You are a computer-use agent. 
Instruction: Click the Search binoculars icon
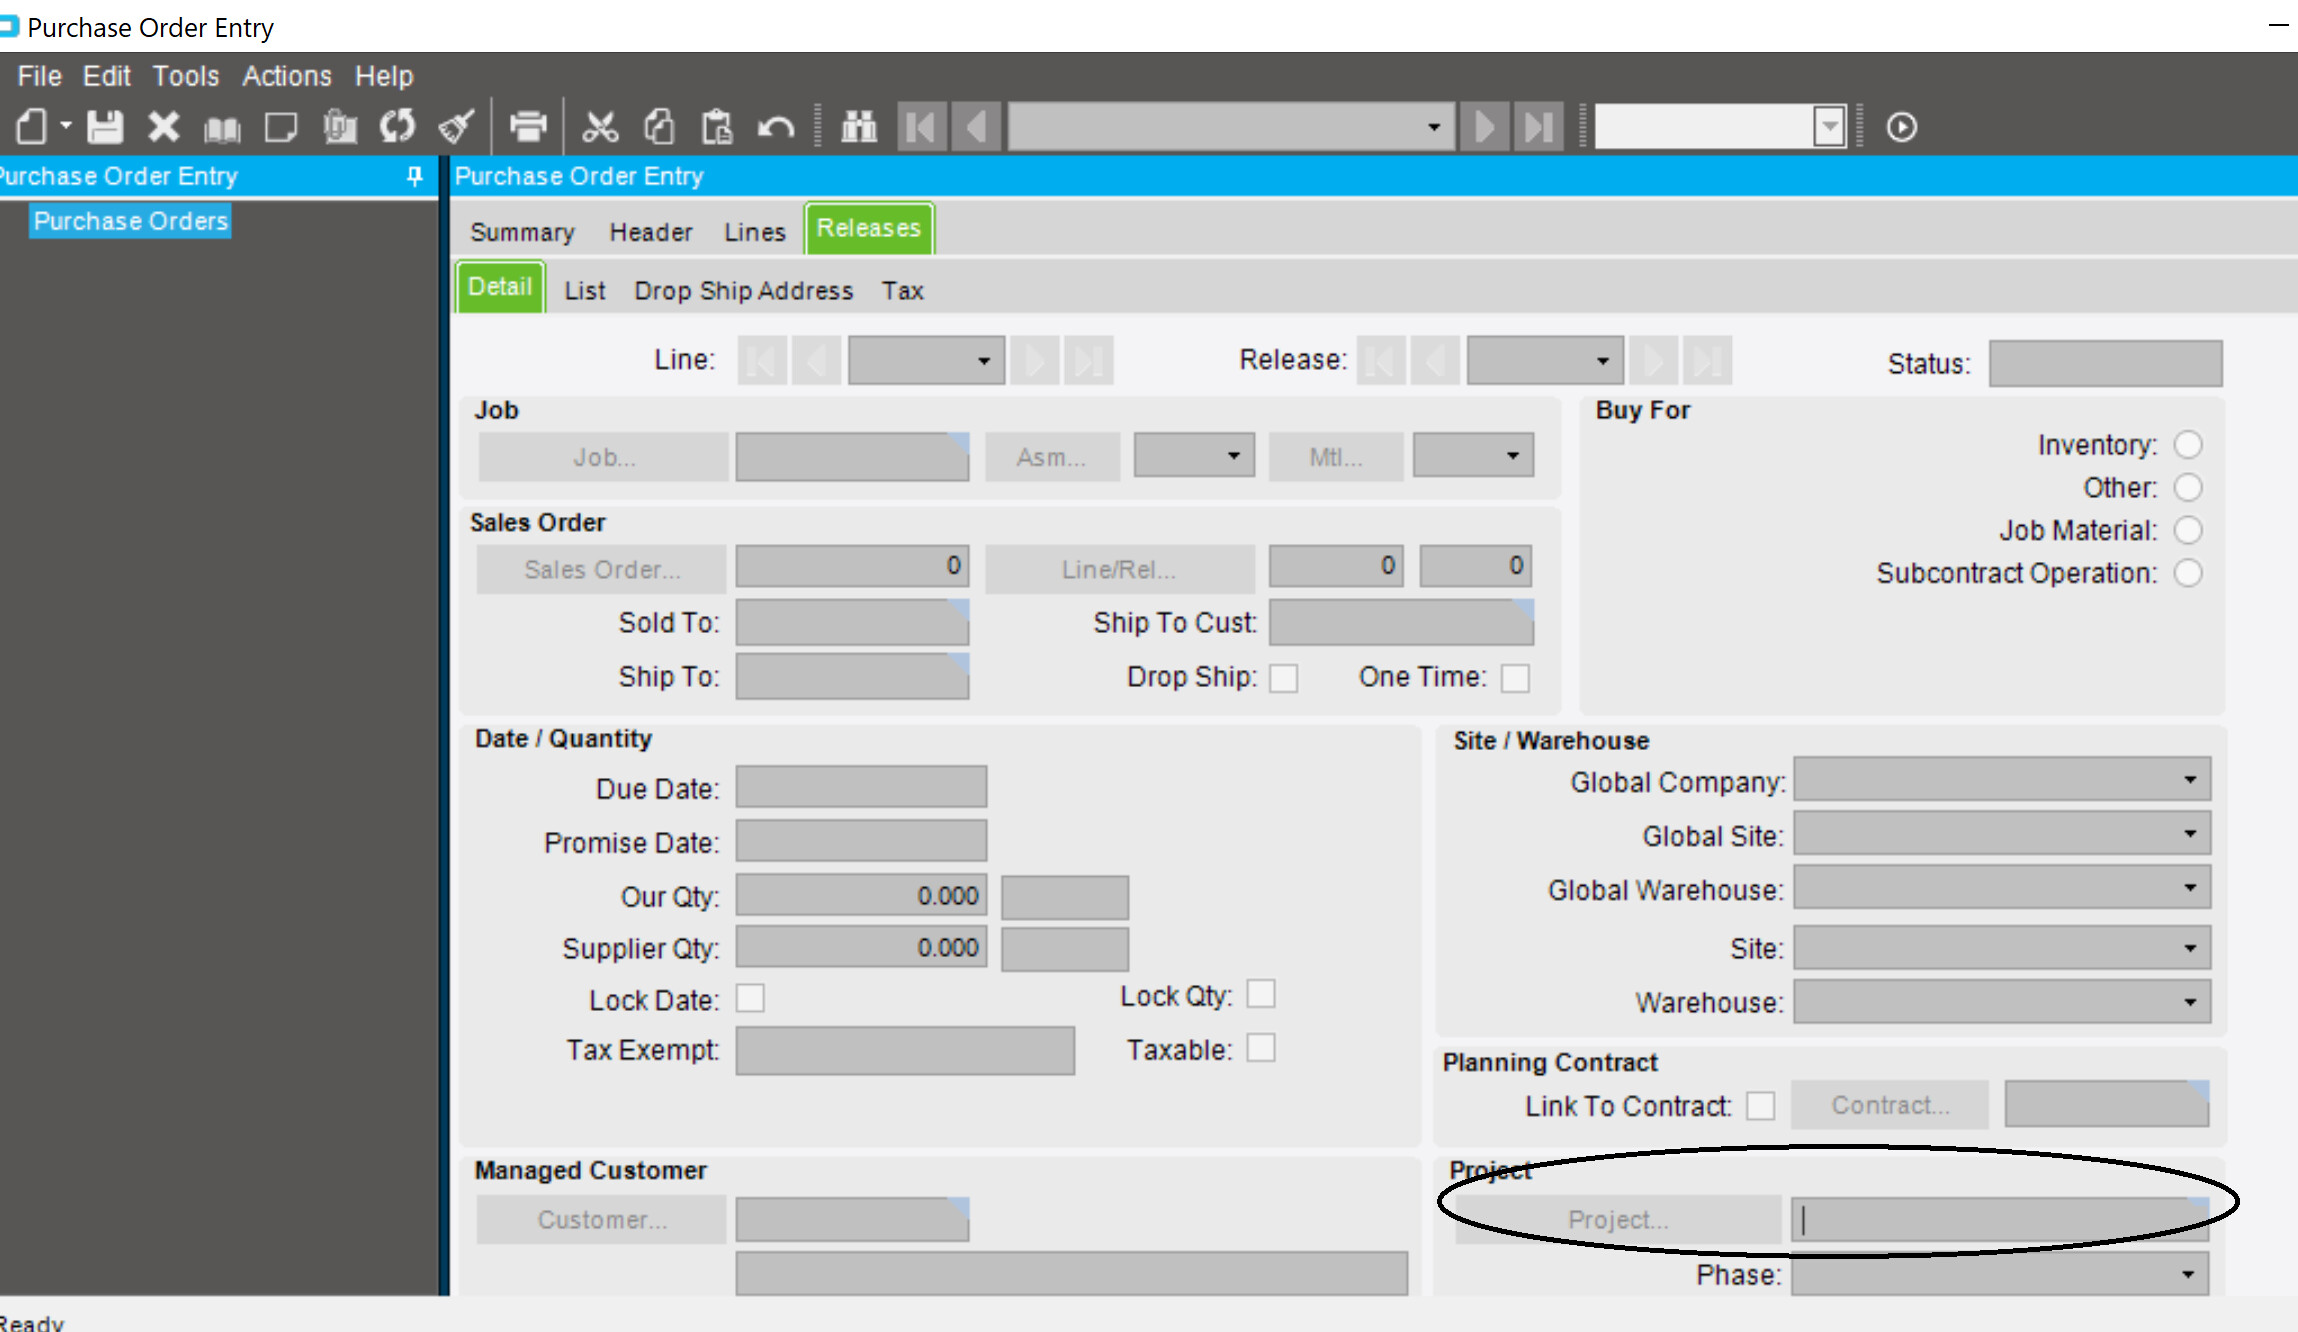pyautogui.click(x=859, y=127)
